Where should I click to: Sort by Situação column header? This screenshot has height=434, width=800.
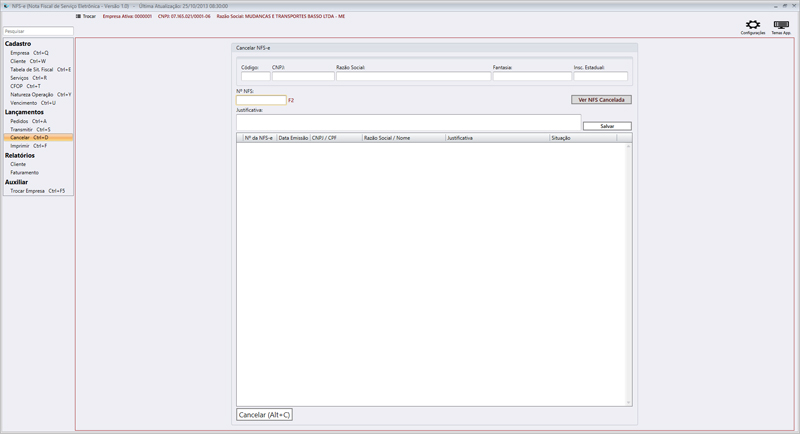point(583,138)
